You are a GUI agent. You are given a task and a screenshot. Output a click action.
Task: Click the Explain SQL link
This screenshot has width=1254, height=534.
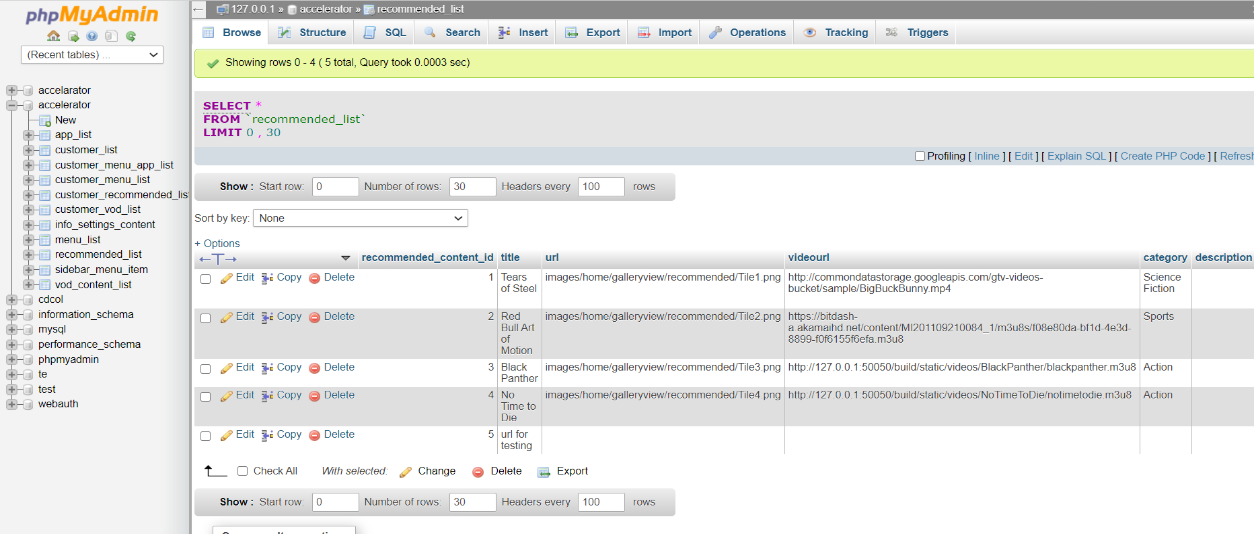click(1077, 156)
